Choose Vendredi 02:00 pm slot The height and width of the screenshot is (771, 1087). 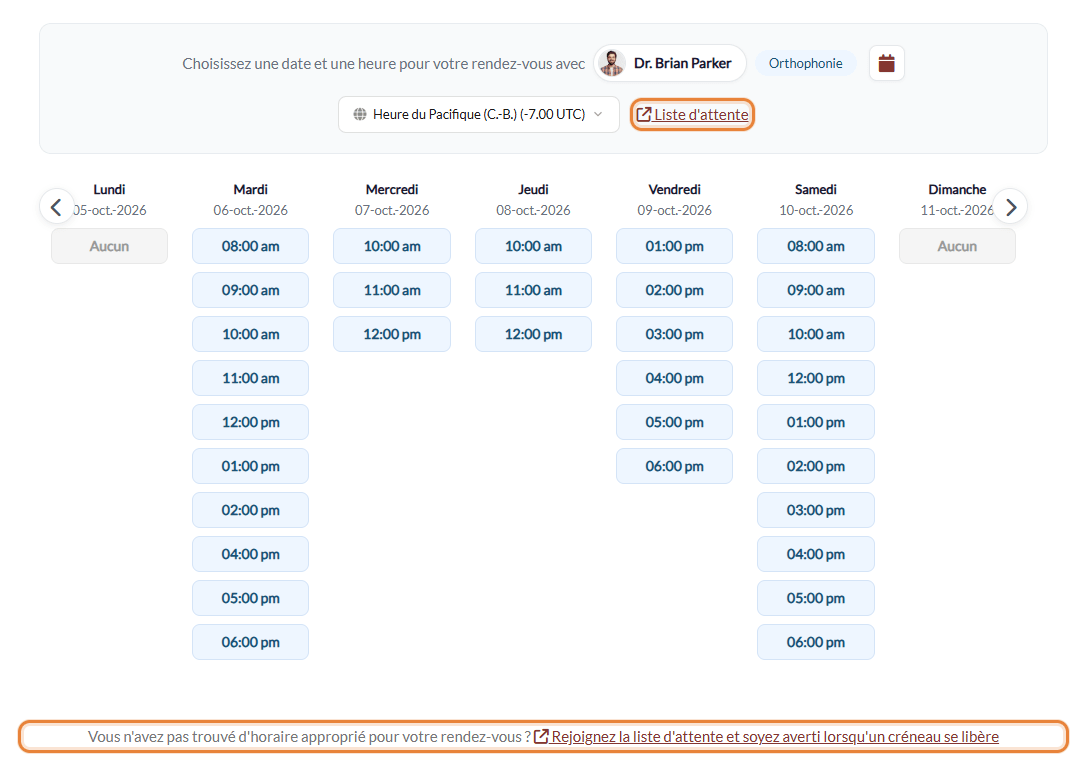pyautogui.click(x=675, y=290)
